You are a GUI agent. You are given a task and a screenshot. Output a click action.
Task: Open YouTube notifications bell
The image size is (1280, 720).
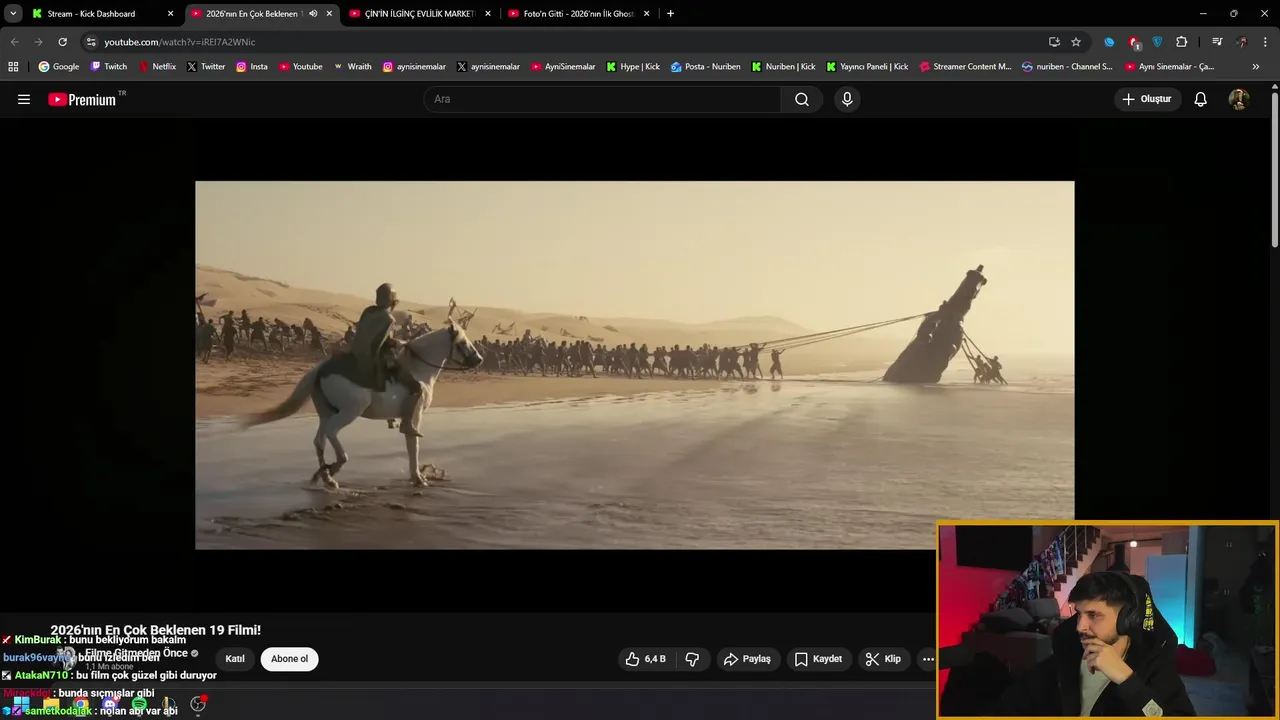1201,99
